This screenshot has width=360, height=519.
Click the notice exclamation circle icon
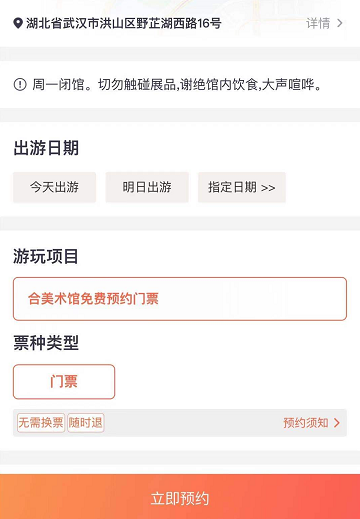[20, 84]
